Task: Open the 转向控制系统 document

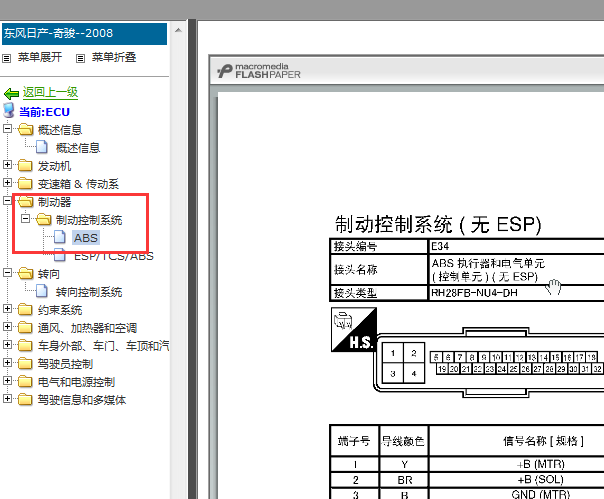Action: coord(89,292)
